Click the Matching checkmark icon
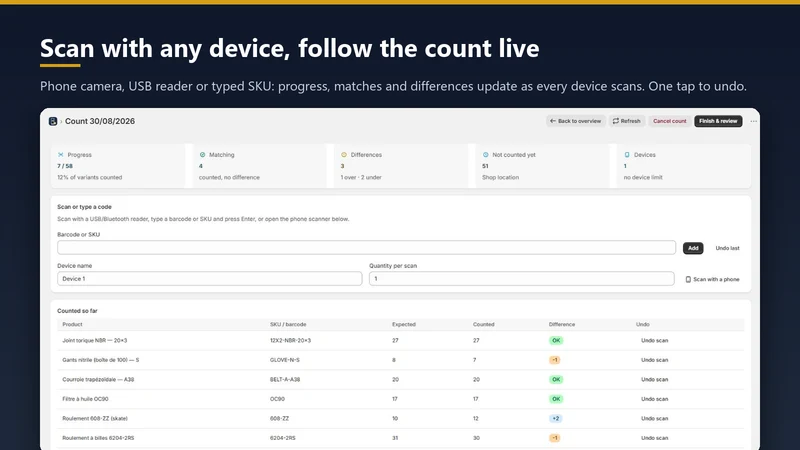Image resolution: width=800 pixels, height=450 pixels. [x=202, y=155]
